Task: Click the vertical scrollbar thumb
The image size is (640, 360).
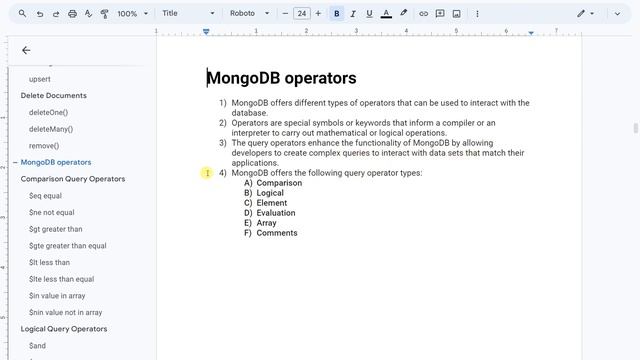Action: coord(636,128)
